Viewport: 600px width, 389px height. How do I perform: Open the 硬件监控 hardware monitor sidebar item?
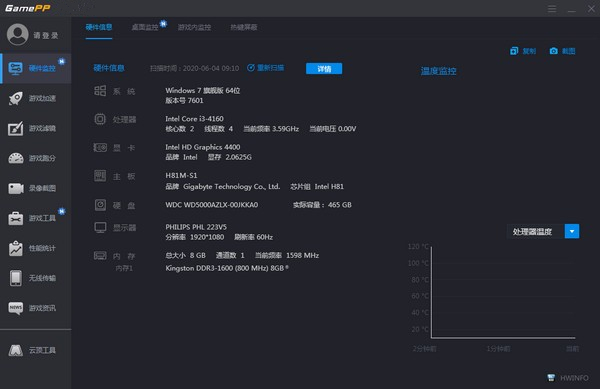36,68
